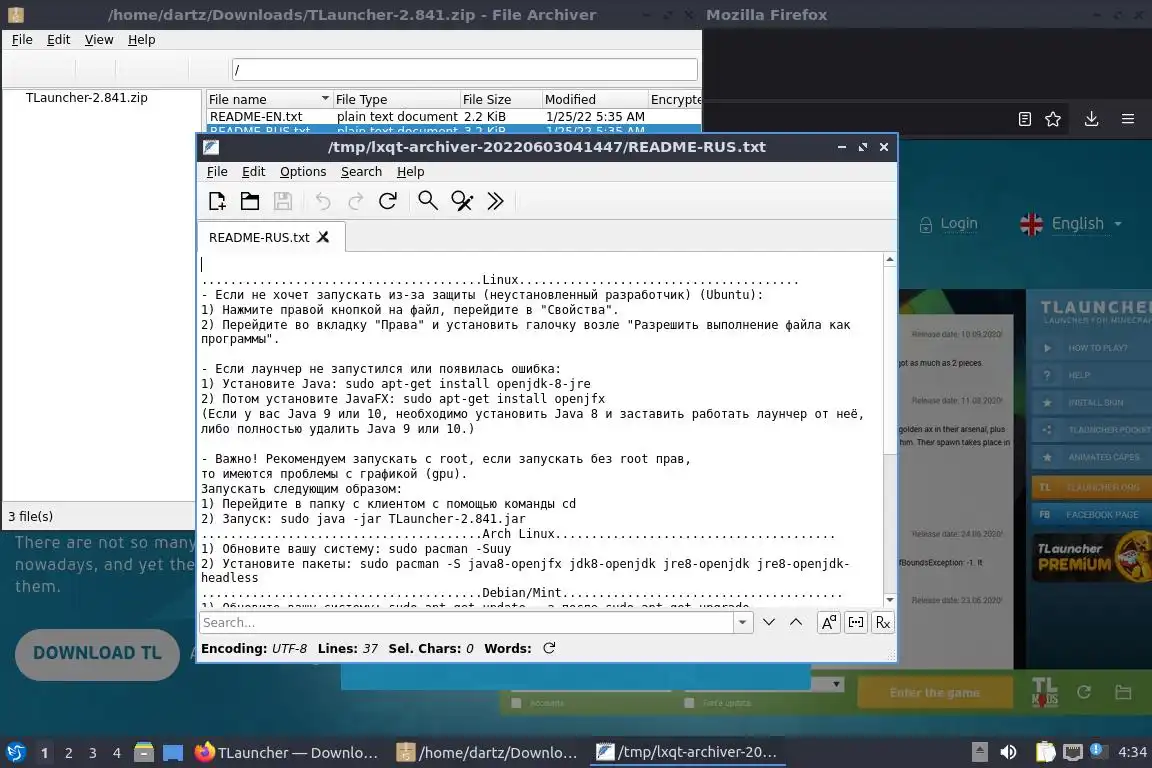1152x768 pixels.
Task: Reload the document with the toolbar refresh icon
Action: (x=388, y=201)
